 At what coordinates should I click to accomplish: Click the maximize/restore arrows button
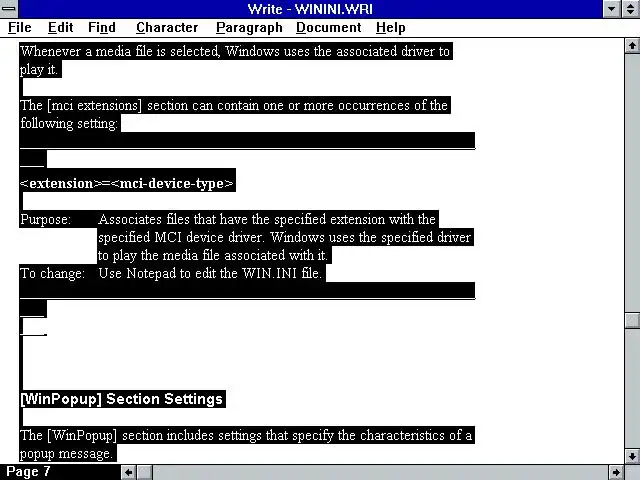(x=631, y=9)
